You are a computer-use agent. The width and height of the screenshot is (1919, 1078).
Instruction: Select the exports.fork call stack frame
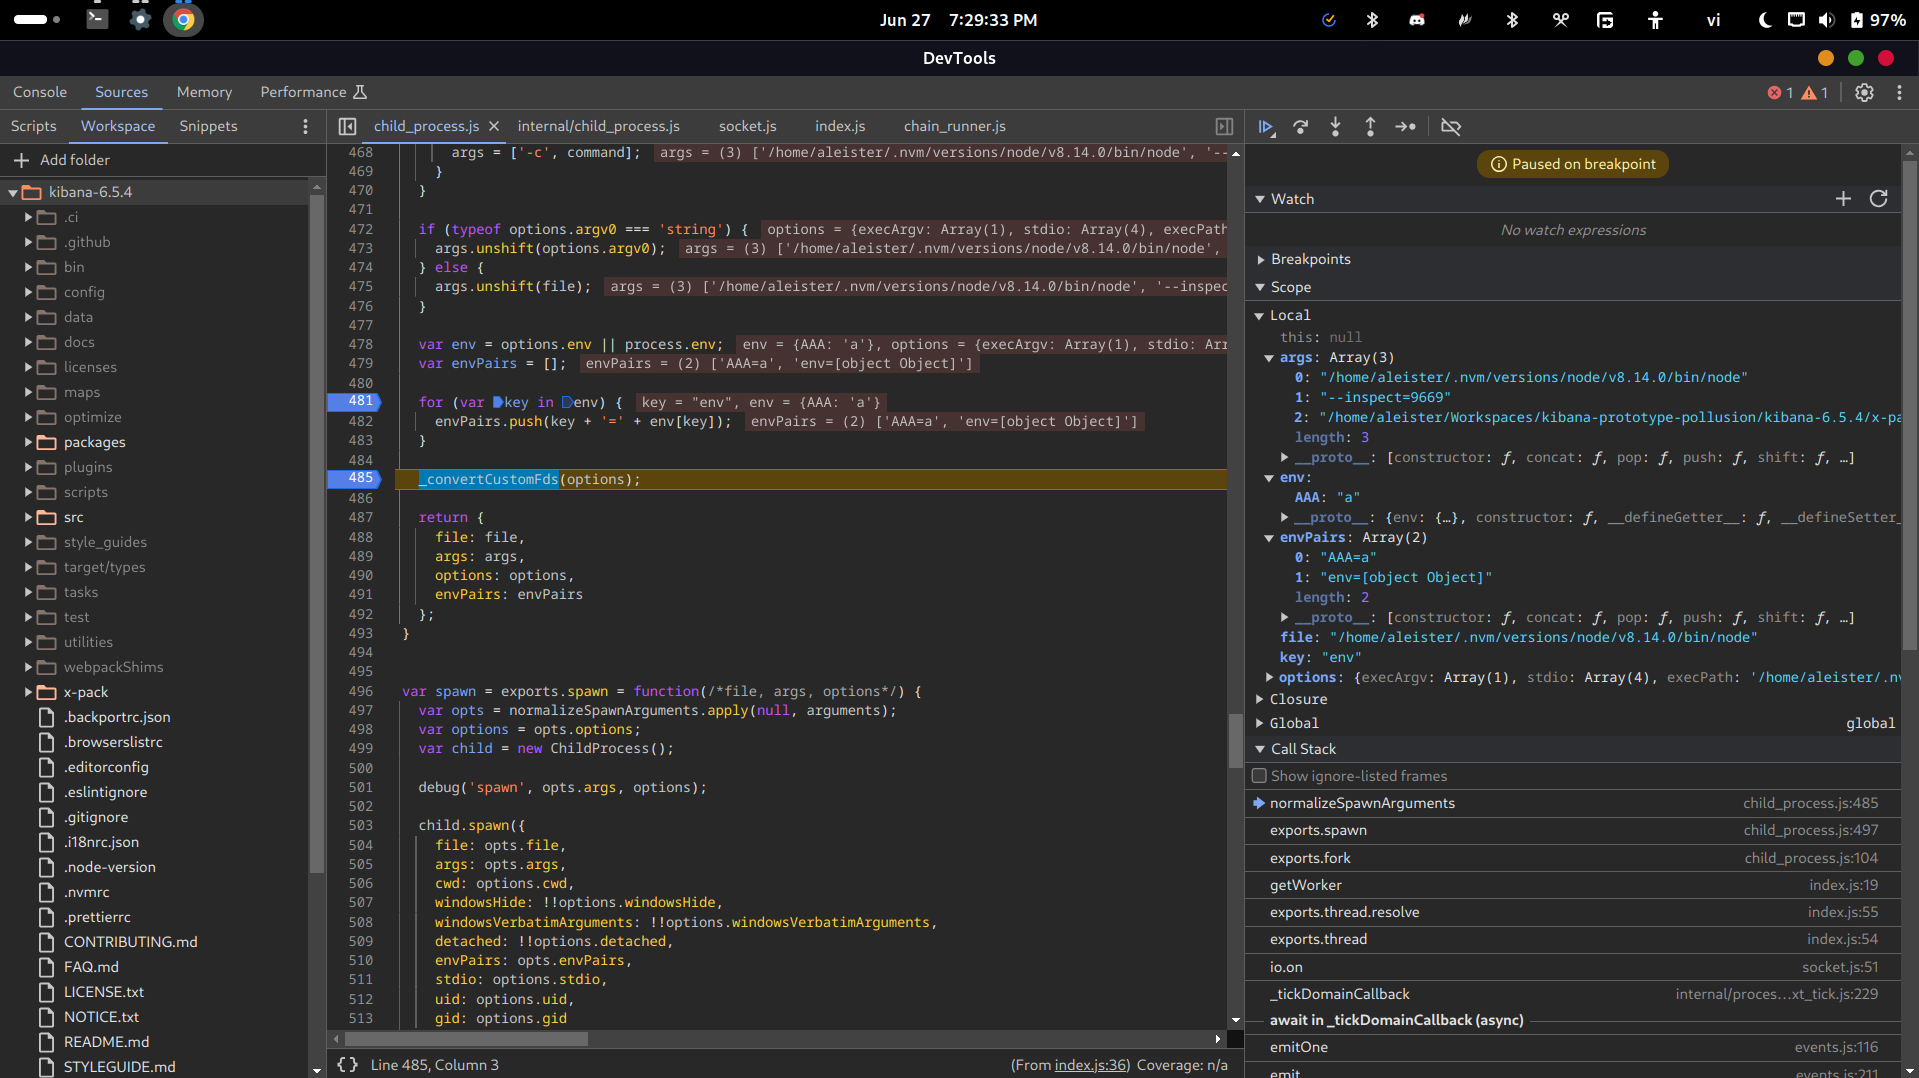pyautogui.click(x=1572, y=858)
